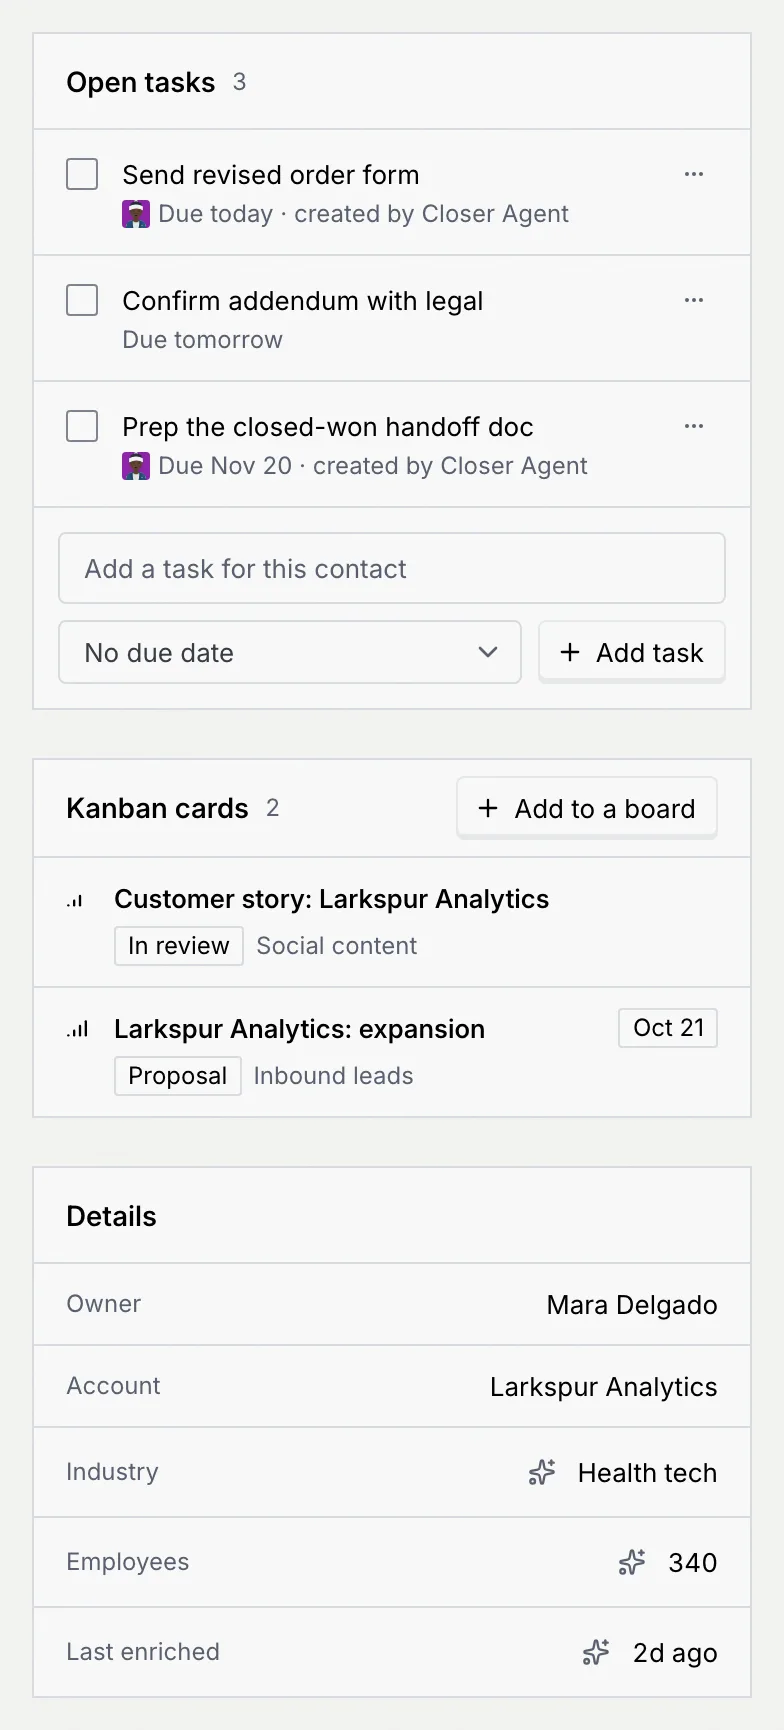
Task: Click employees value 340
Action: tap(693, 1563)
